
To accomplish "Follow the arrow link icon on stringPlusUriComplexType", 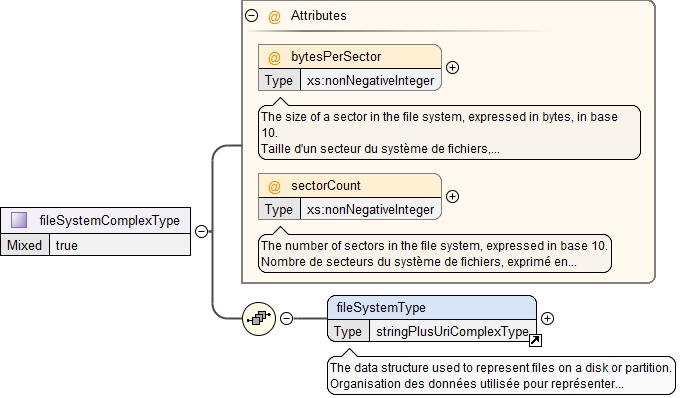I will (x=535, y=340).
